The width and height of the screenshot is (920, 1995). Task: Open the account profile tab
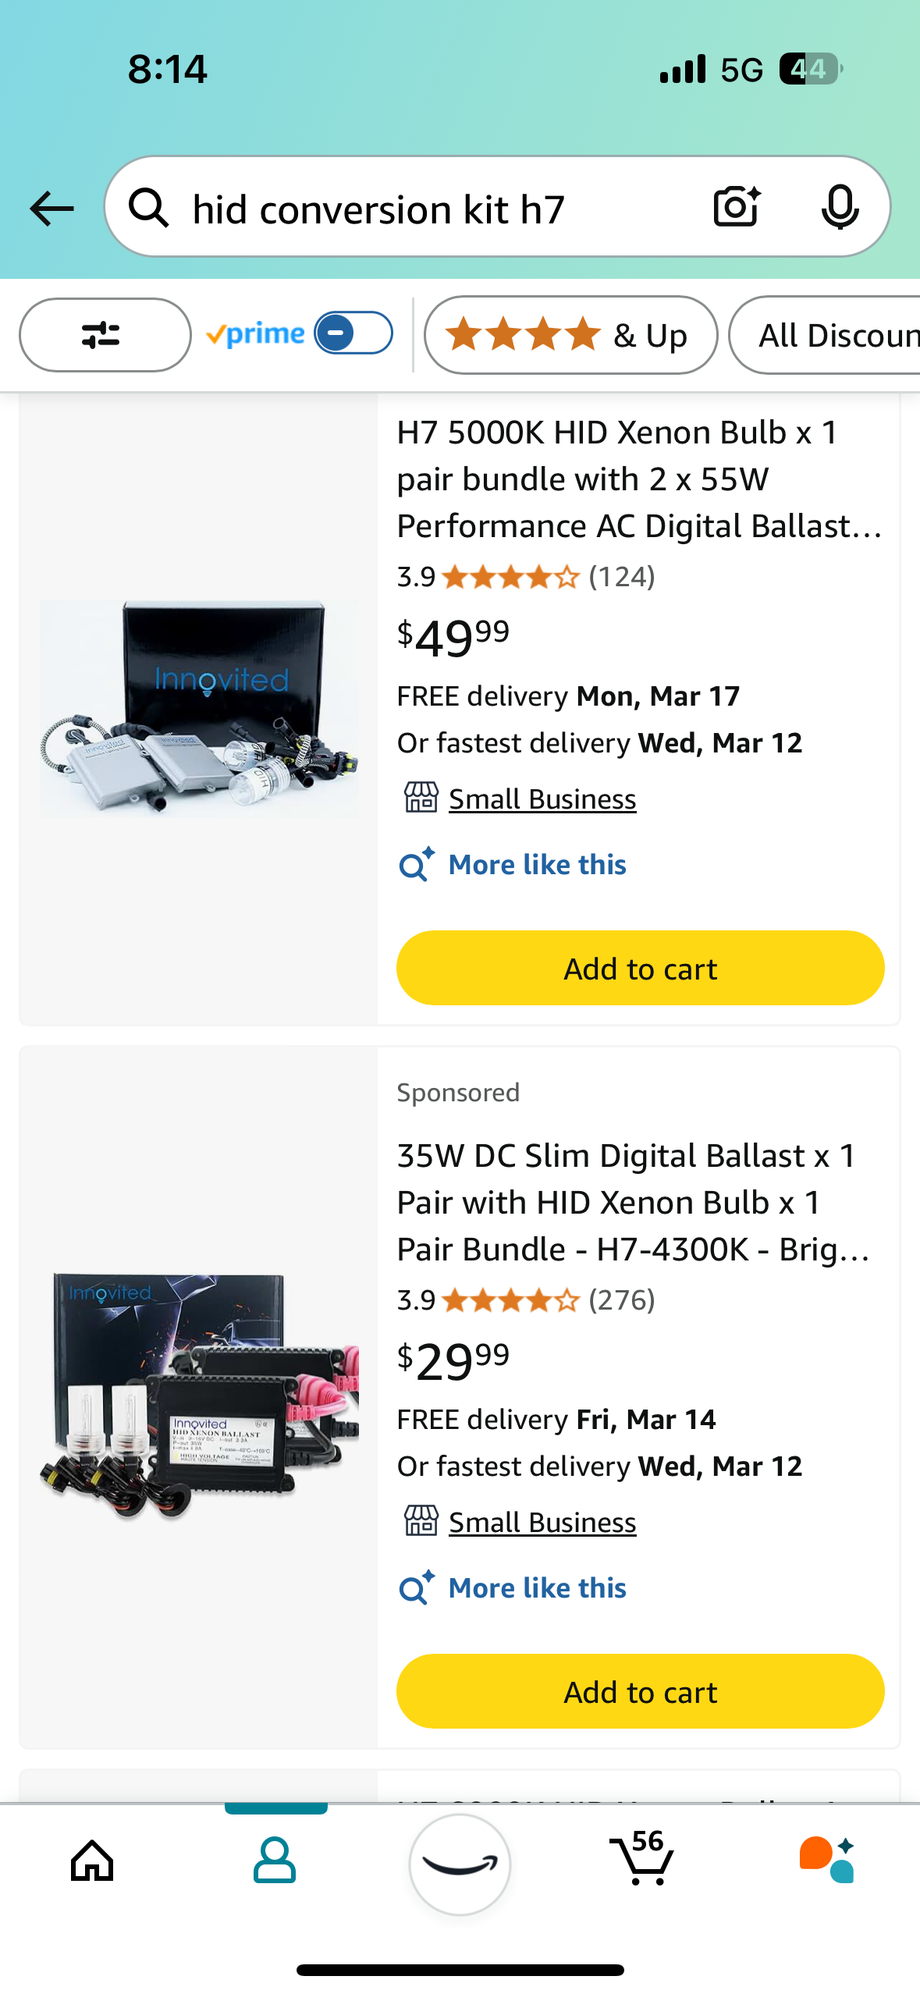[275, 1861]
